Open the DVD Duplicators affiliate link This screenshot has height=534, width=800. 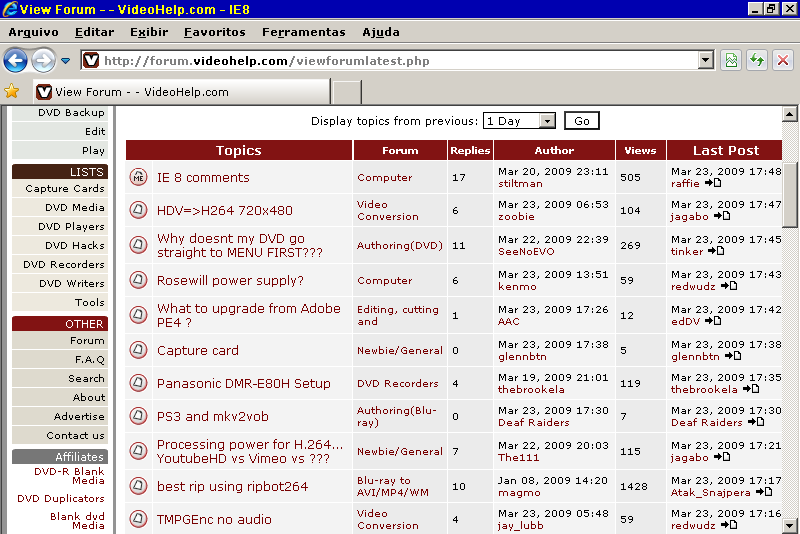pos(61,498)
